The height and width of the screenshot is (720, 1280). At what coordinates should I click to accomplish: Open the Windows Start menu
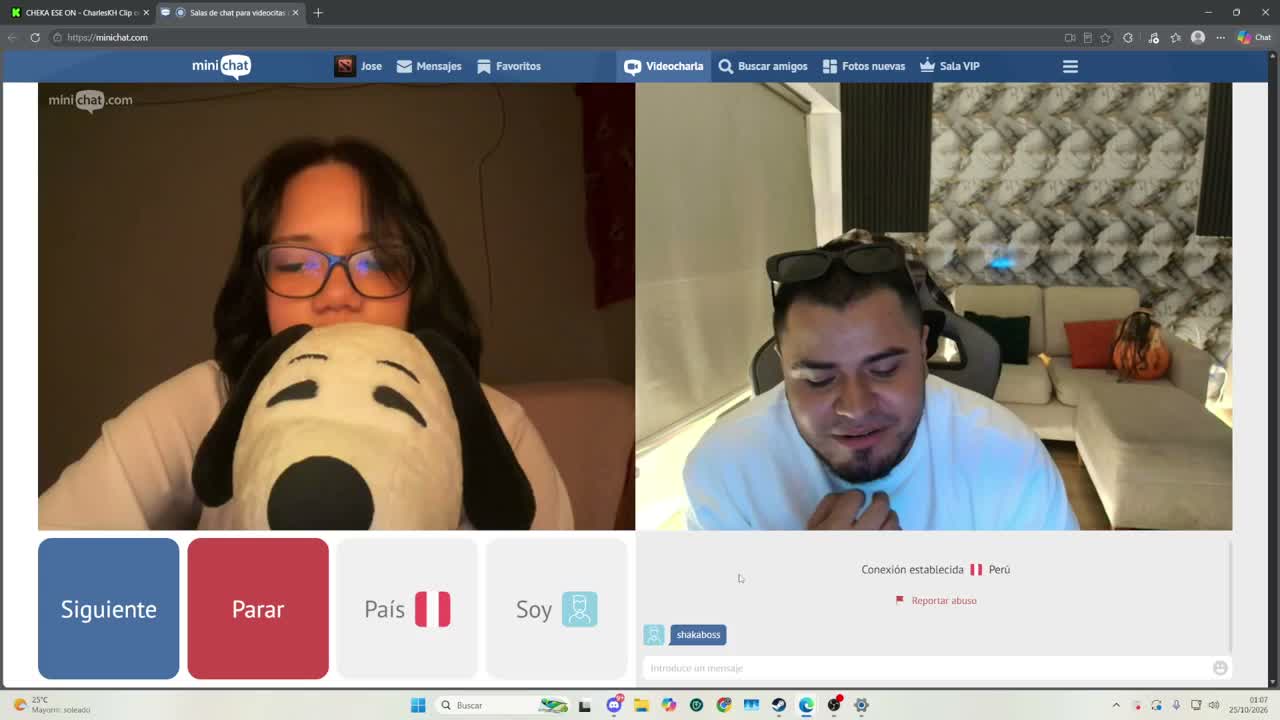coord(418,705)
